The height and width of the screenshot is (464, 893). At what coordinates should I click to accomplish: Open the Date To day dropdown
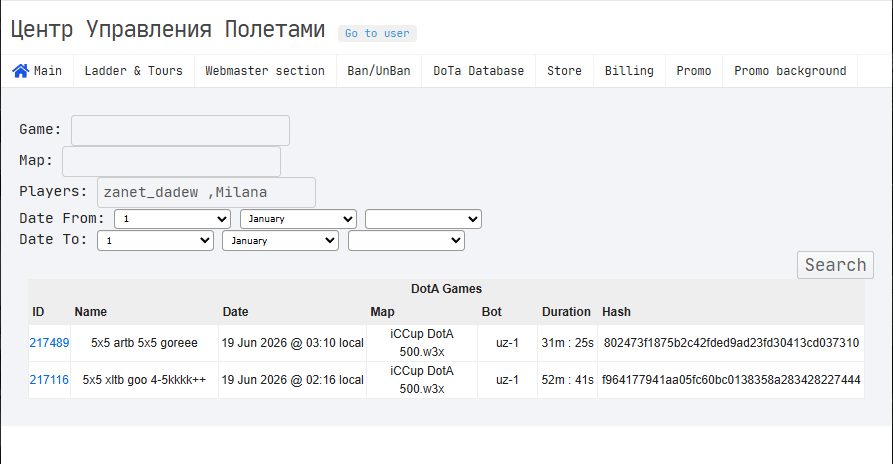(x=155, y=240)
